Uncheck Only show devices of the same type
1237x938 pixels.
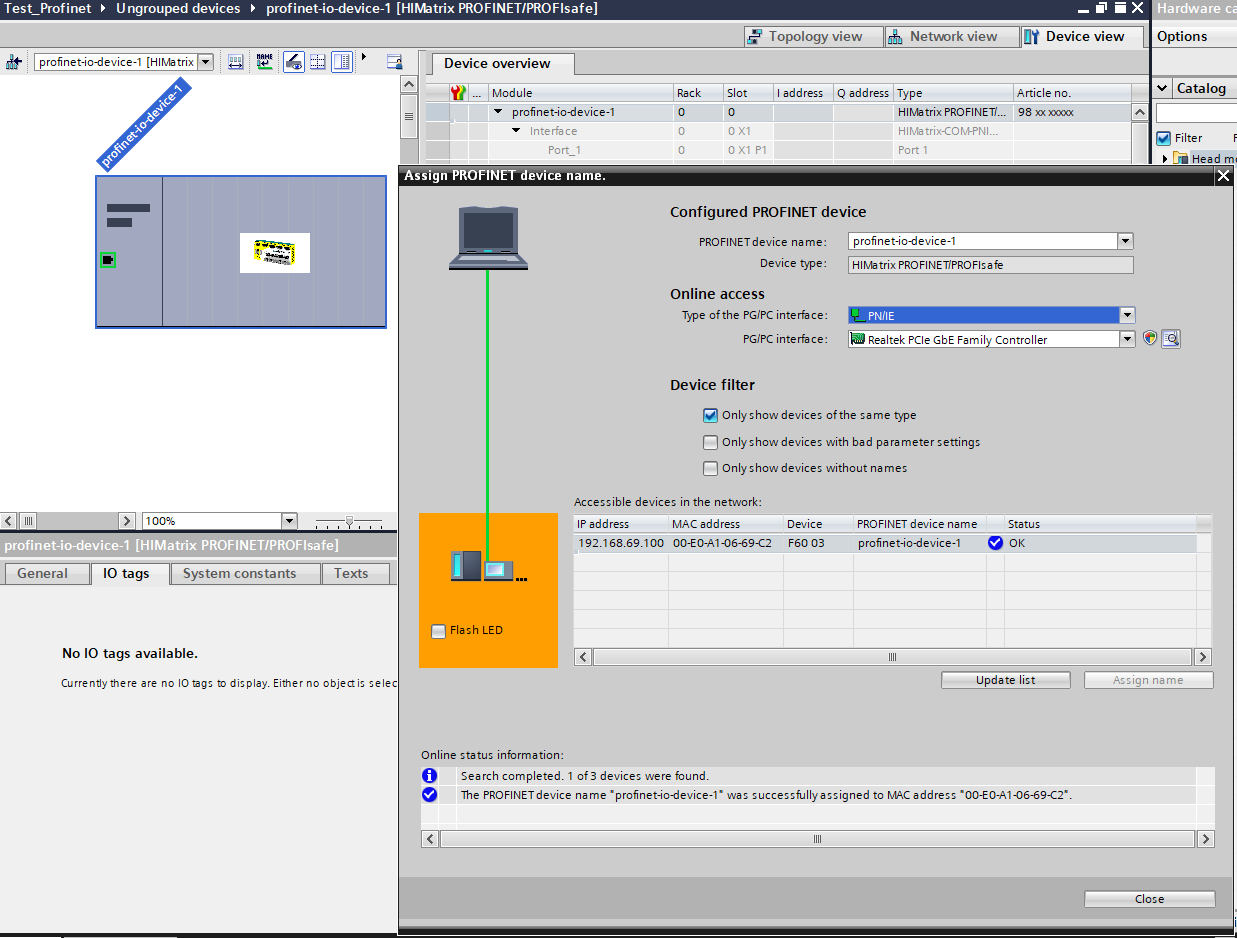(x=710, y=415)
